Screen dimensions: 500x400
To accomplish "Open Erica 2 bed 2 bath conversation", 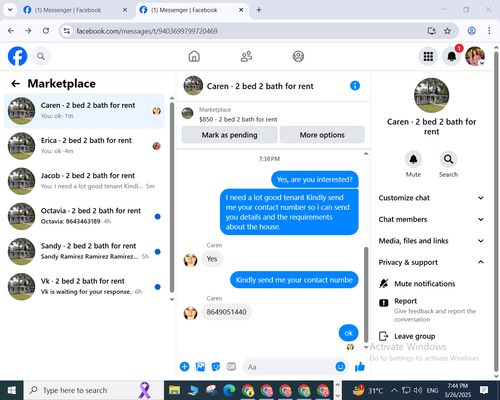I will coord(84,146).
